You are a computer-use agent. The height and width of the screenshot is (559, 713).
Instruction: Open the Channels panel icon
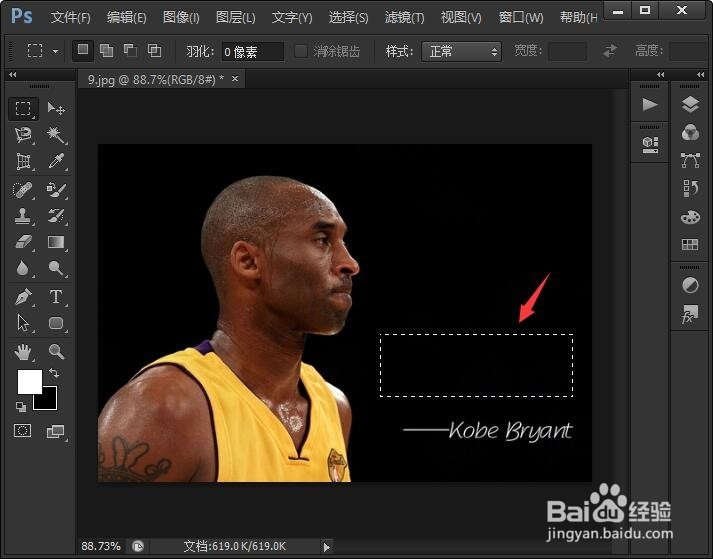(x=690, y=132)
